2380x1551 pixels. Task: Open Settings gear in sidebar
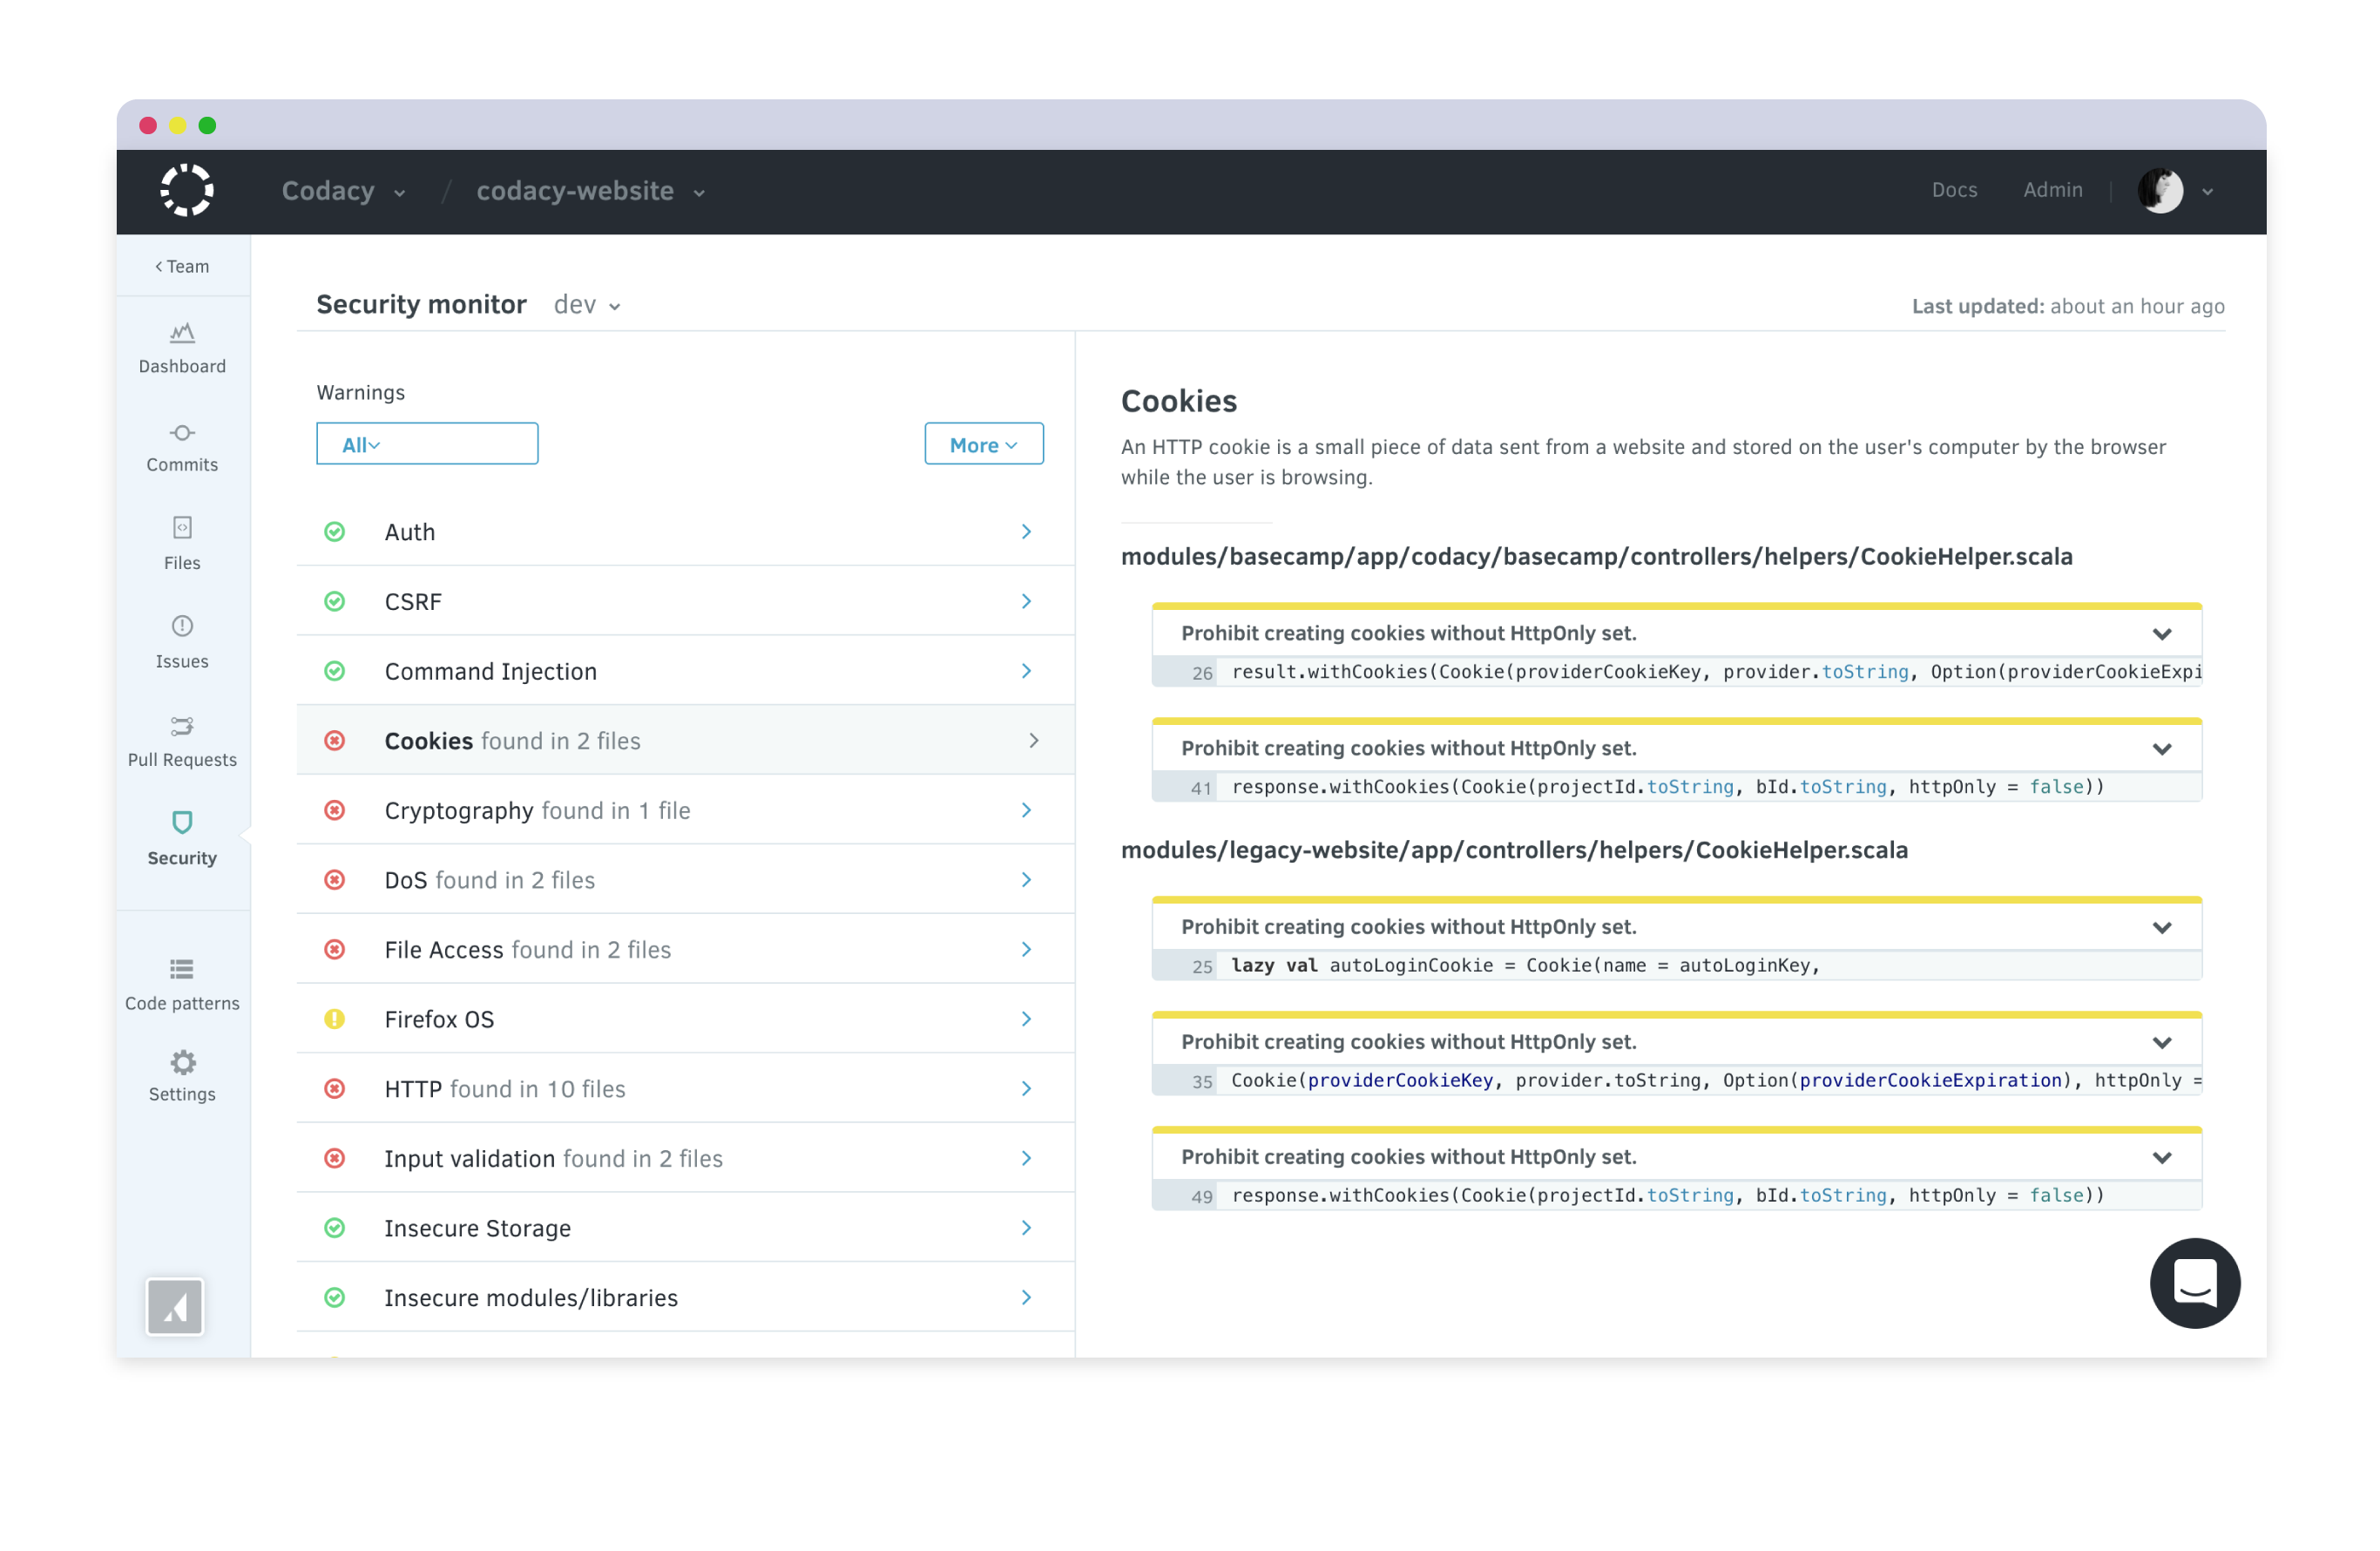(x=182, y=1062)
